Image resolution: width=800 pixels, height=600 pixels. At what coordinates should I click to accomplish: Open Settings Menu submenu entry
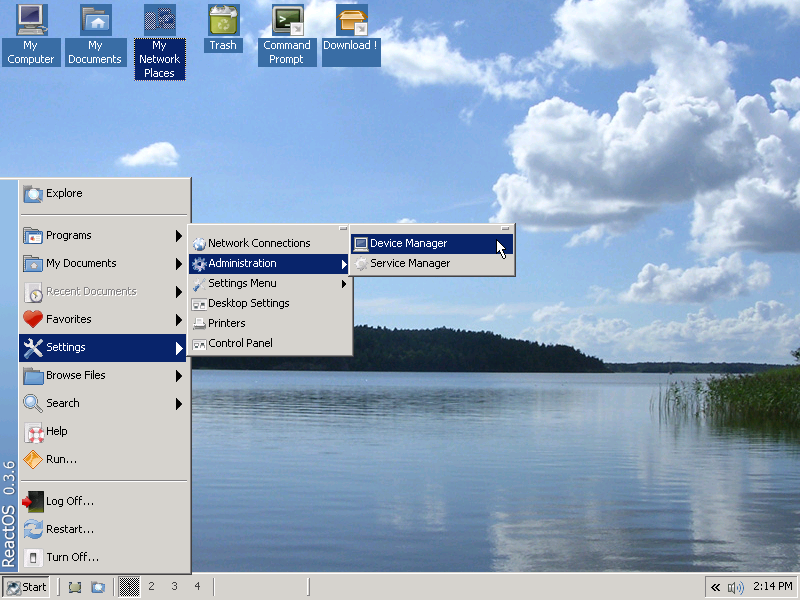coord(269,284)
